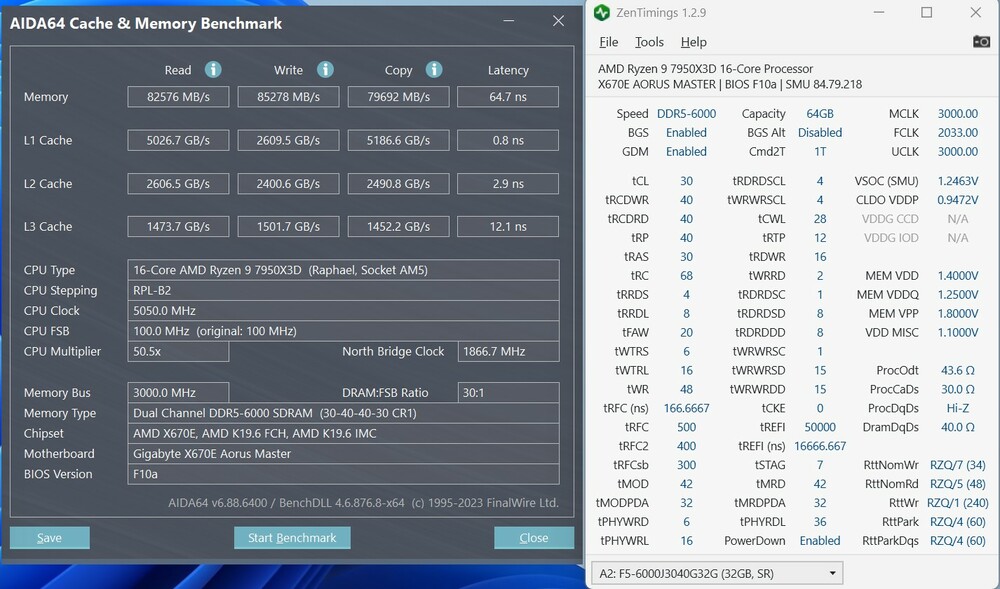Click the CPU Stepping field RPL-B2
The height and width of the screenshot is (589, 1000).
click(343, 290)
